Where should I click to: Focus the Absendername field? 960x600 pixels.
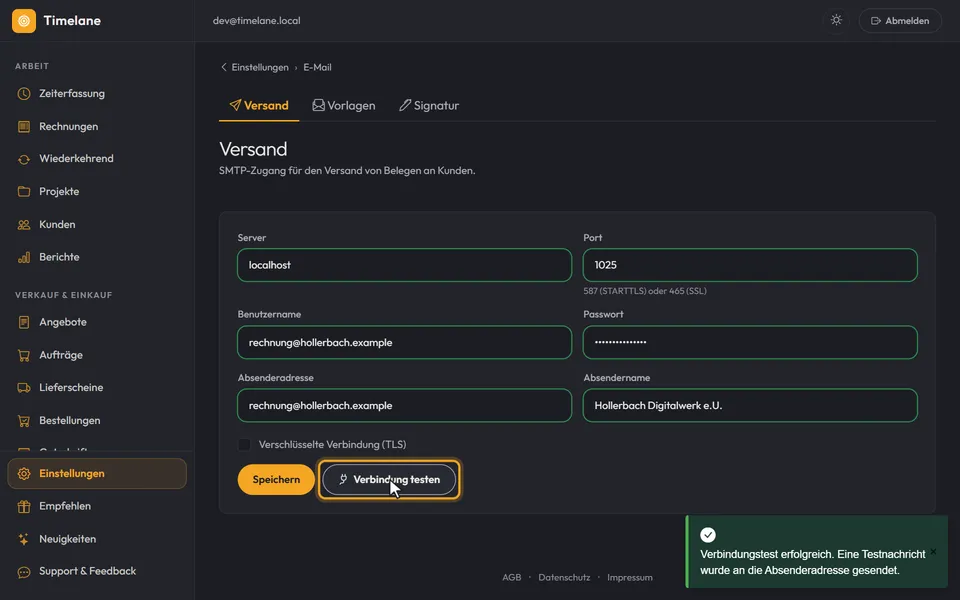pos(750,405)
